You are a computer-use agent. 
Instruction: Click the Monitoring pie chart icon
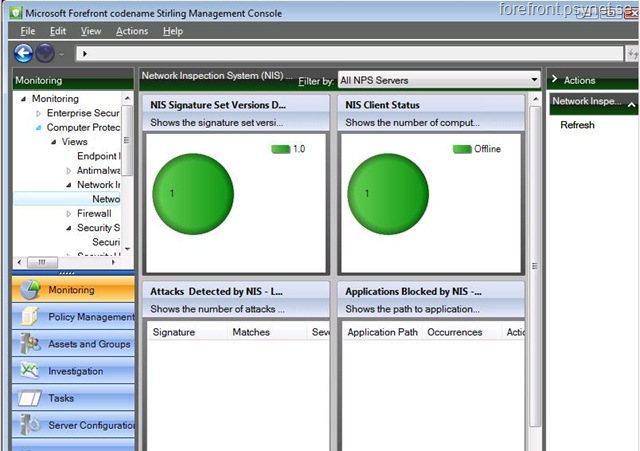[x=28, y=290]
